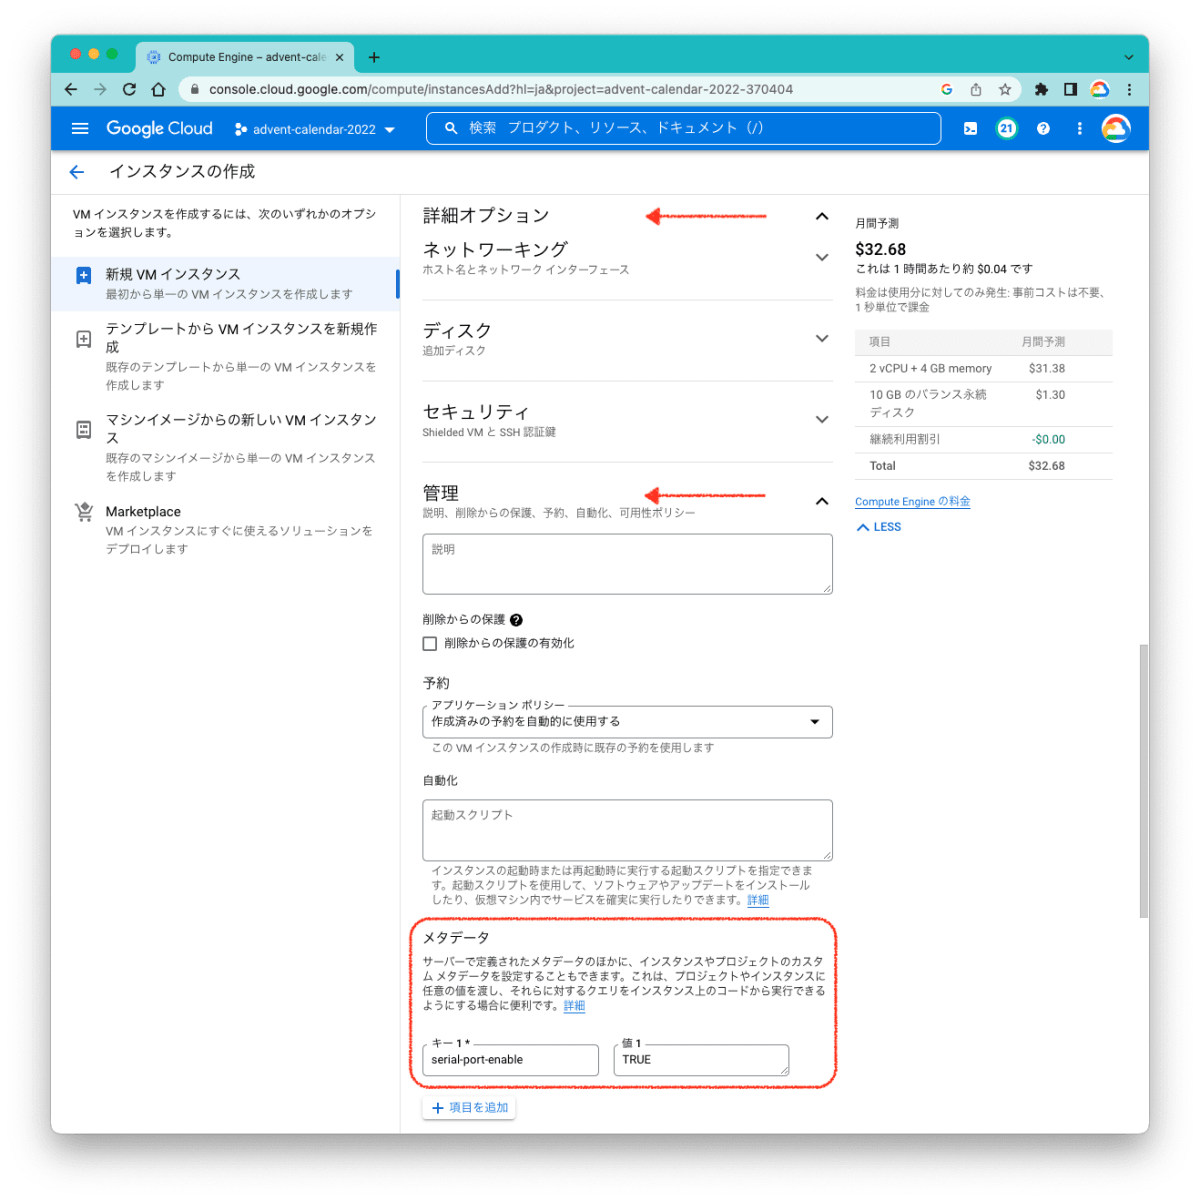This screenshot has width=1200, height=1201.
Task: Open the advent-calendar-2022 project selector
Action: pos(315,129)
